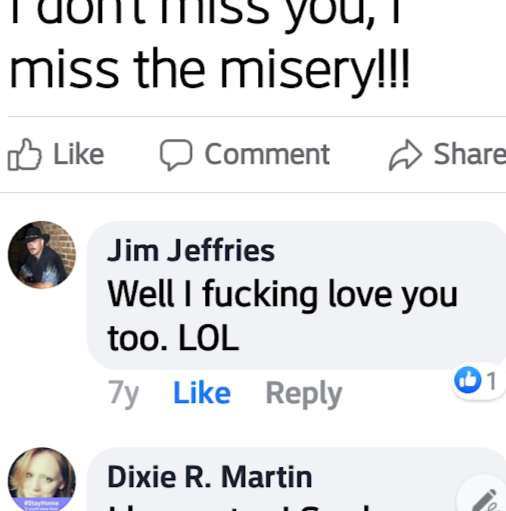Click the pencil edit icon
The image size is (506, 511).
point(487,501)
